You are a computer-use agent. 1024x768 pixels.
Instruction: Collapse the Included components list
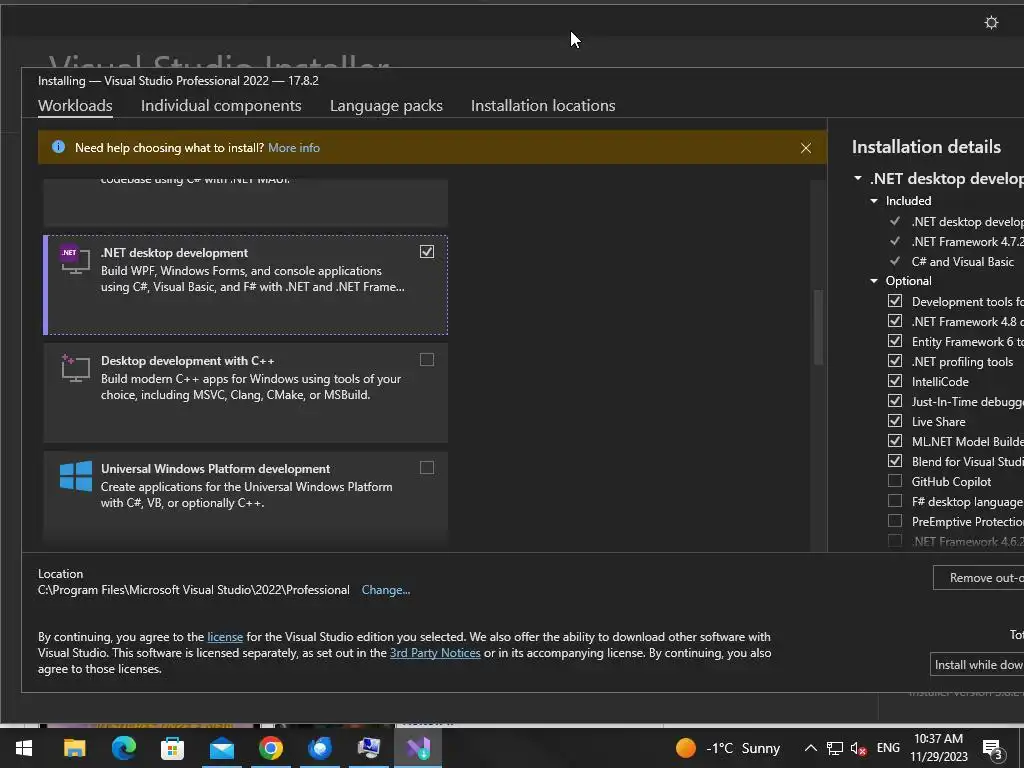[874, 201]
